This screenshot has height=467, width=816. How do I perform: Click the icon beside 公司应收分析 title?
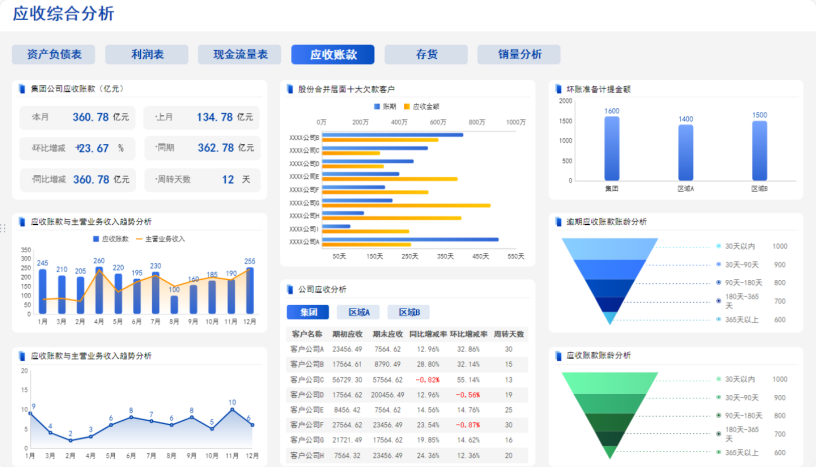(289, 289)
